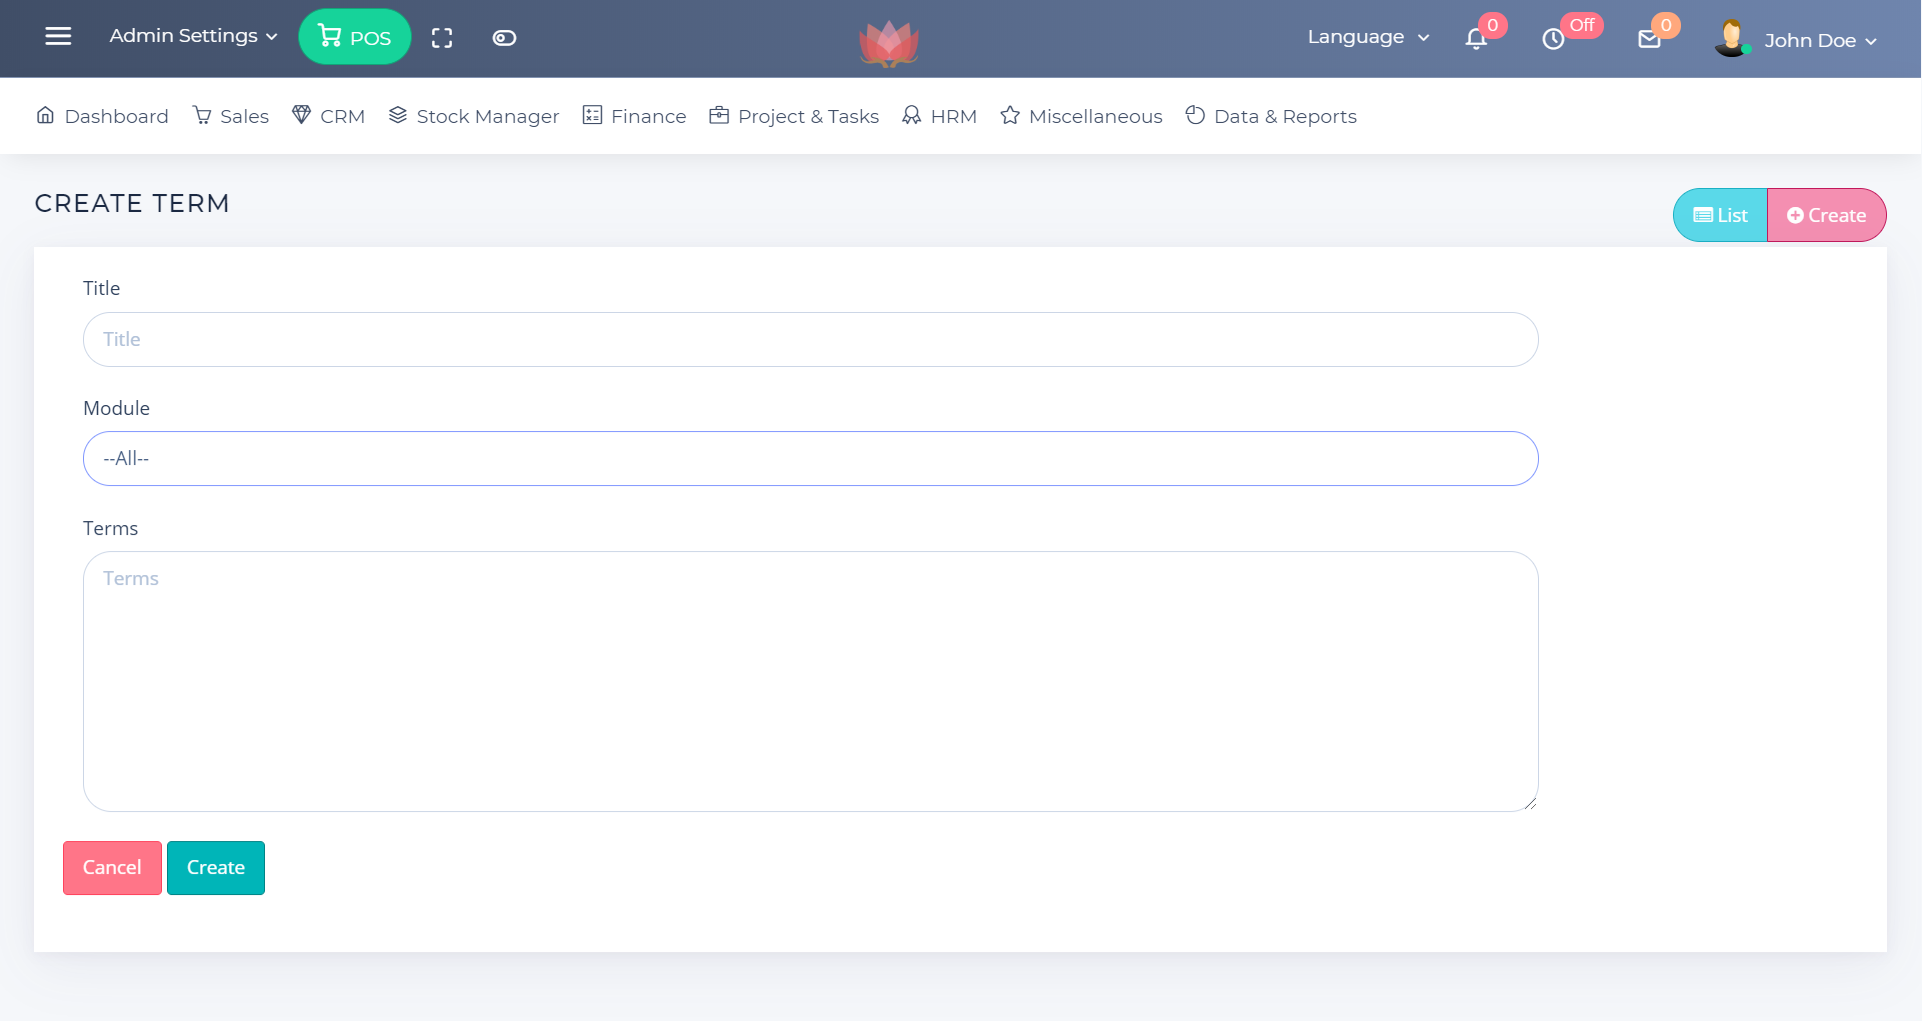Click the List button at top right
Image resolution: width=1922 pixels, height=1021 pixels.
point(1720,215)
